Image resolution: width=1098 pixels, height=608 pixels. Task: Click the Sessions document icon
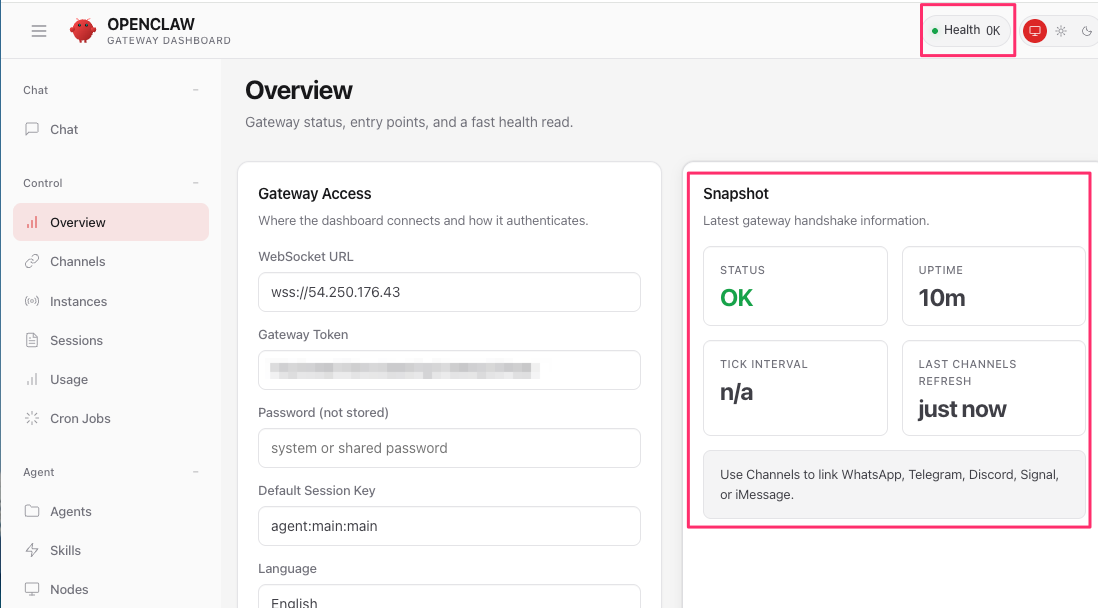[x=32, y=341]
